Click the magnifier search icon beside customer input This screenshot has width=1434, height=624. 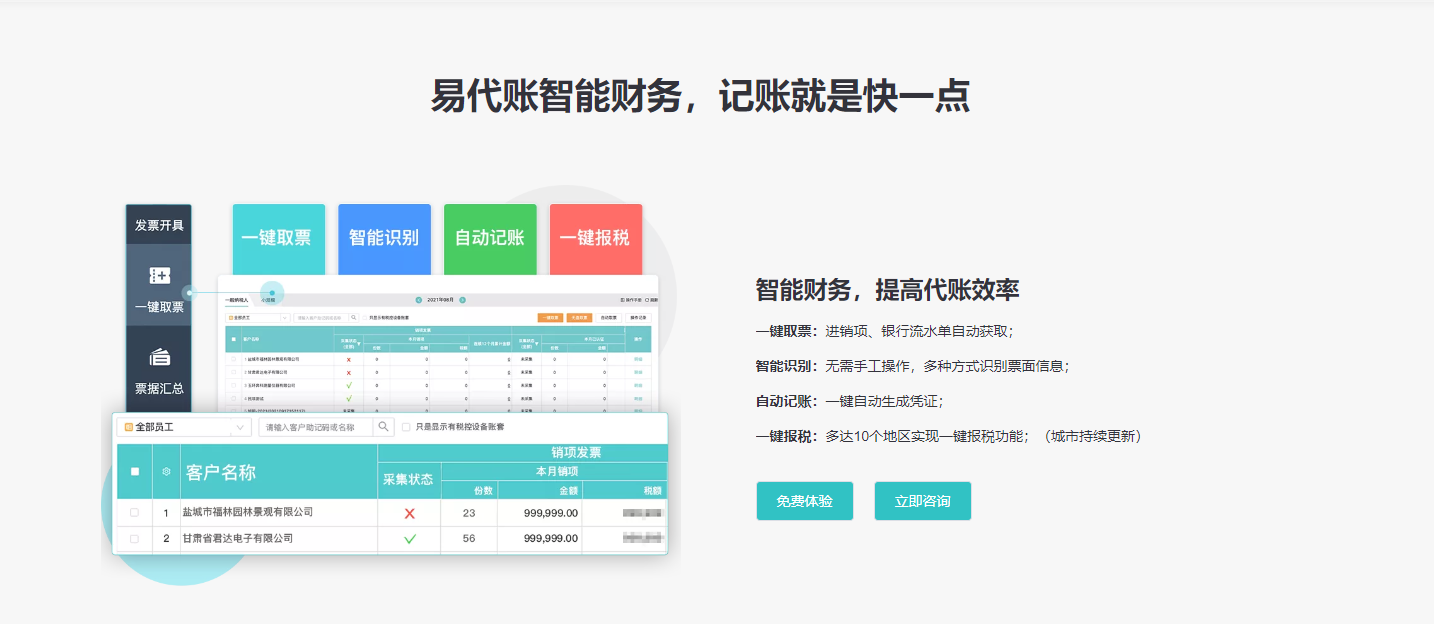click(x=384, y=427)
